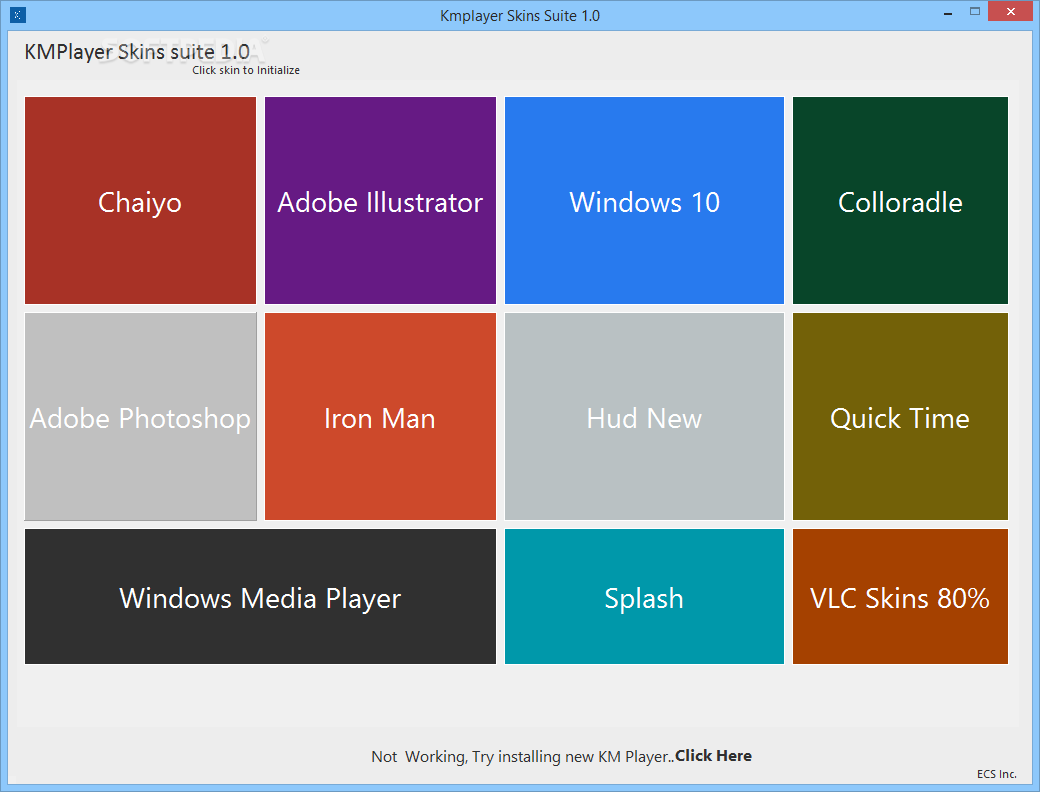Follow the Click Here install link

[713, 756]
